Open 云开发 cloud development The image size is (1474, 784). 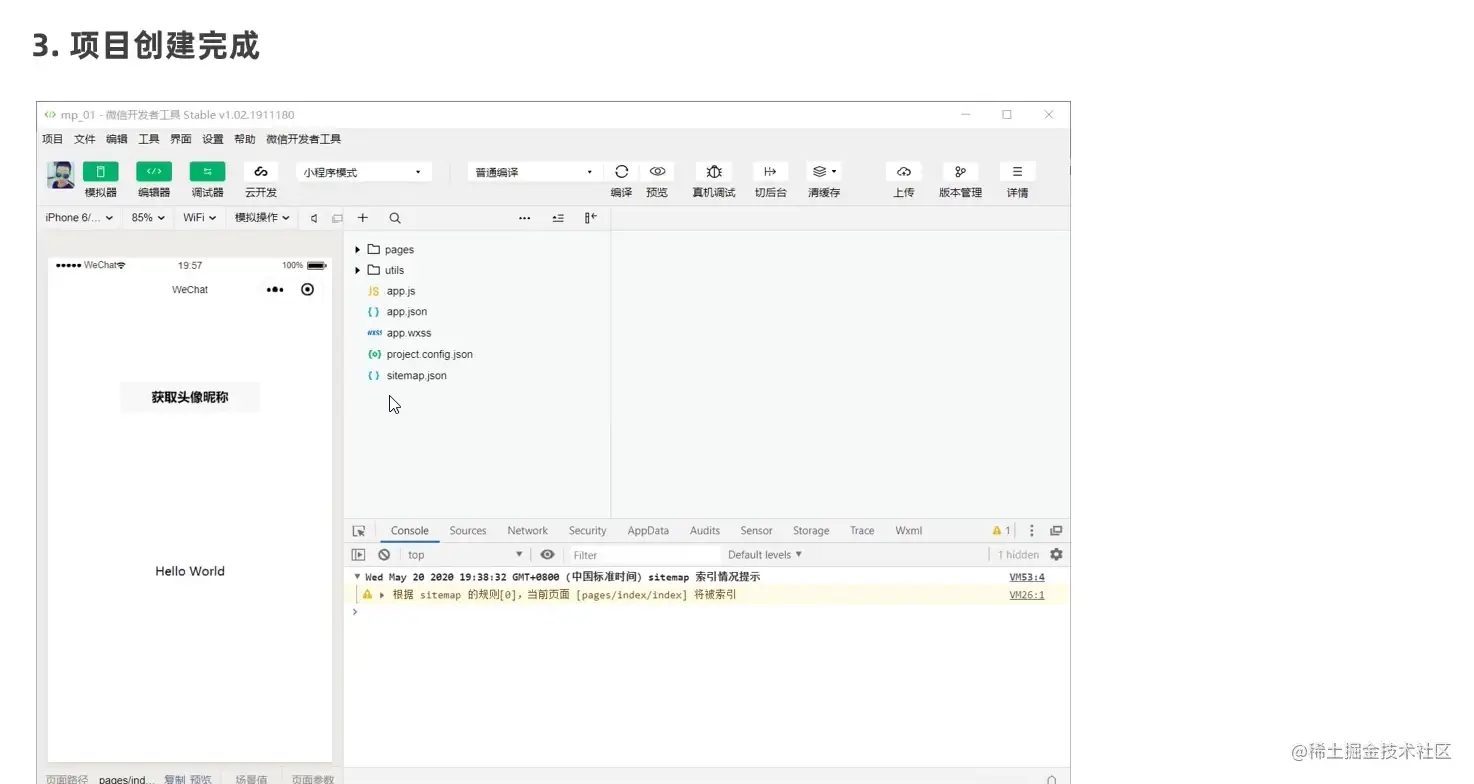261,172
